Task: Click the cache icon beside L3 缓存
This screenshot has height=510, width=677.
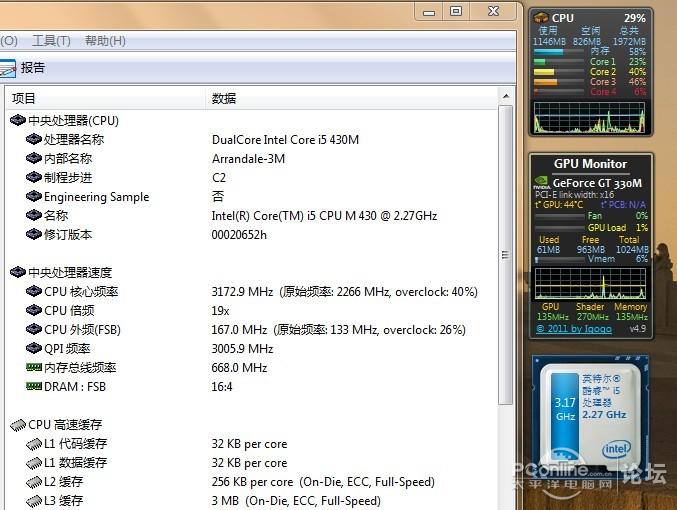Action: click(x=33, y=501)
